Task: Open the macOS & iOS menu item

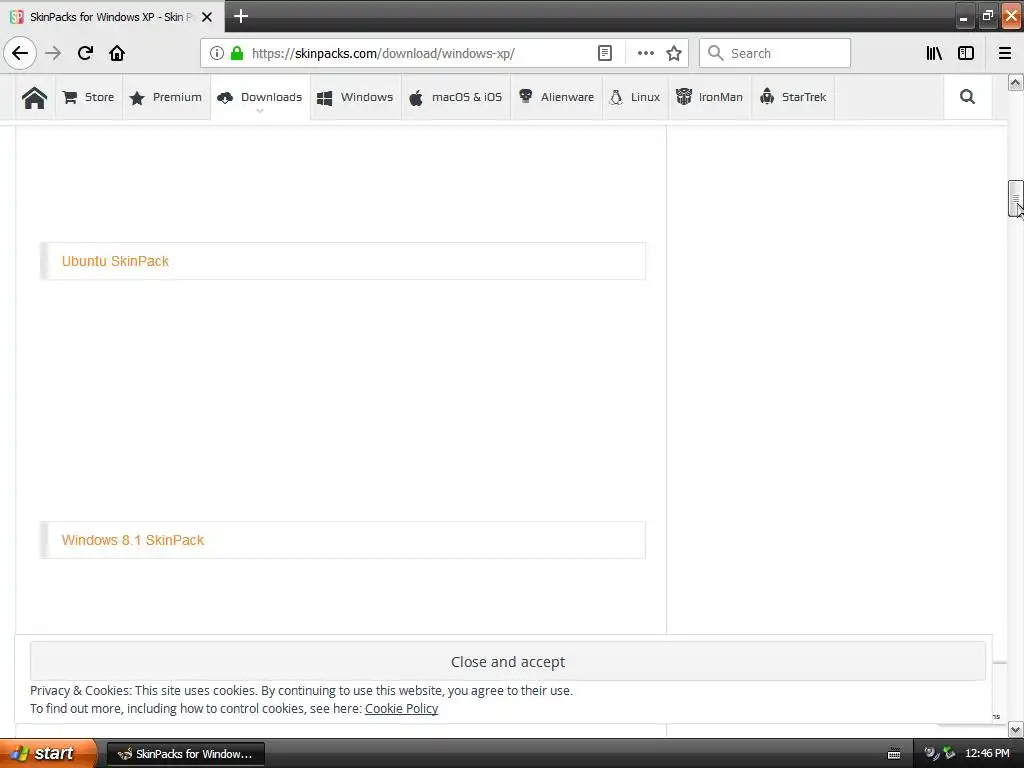Action: pos(455,97)
